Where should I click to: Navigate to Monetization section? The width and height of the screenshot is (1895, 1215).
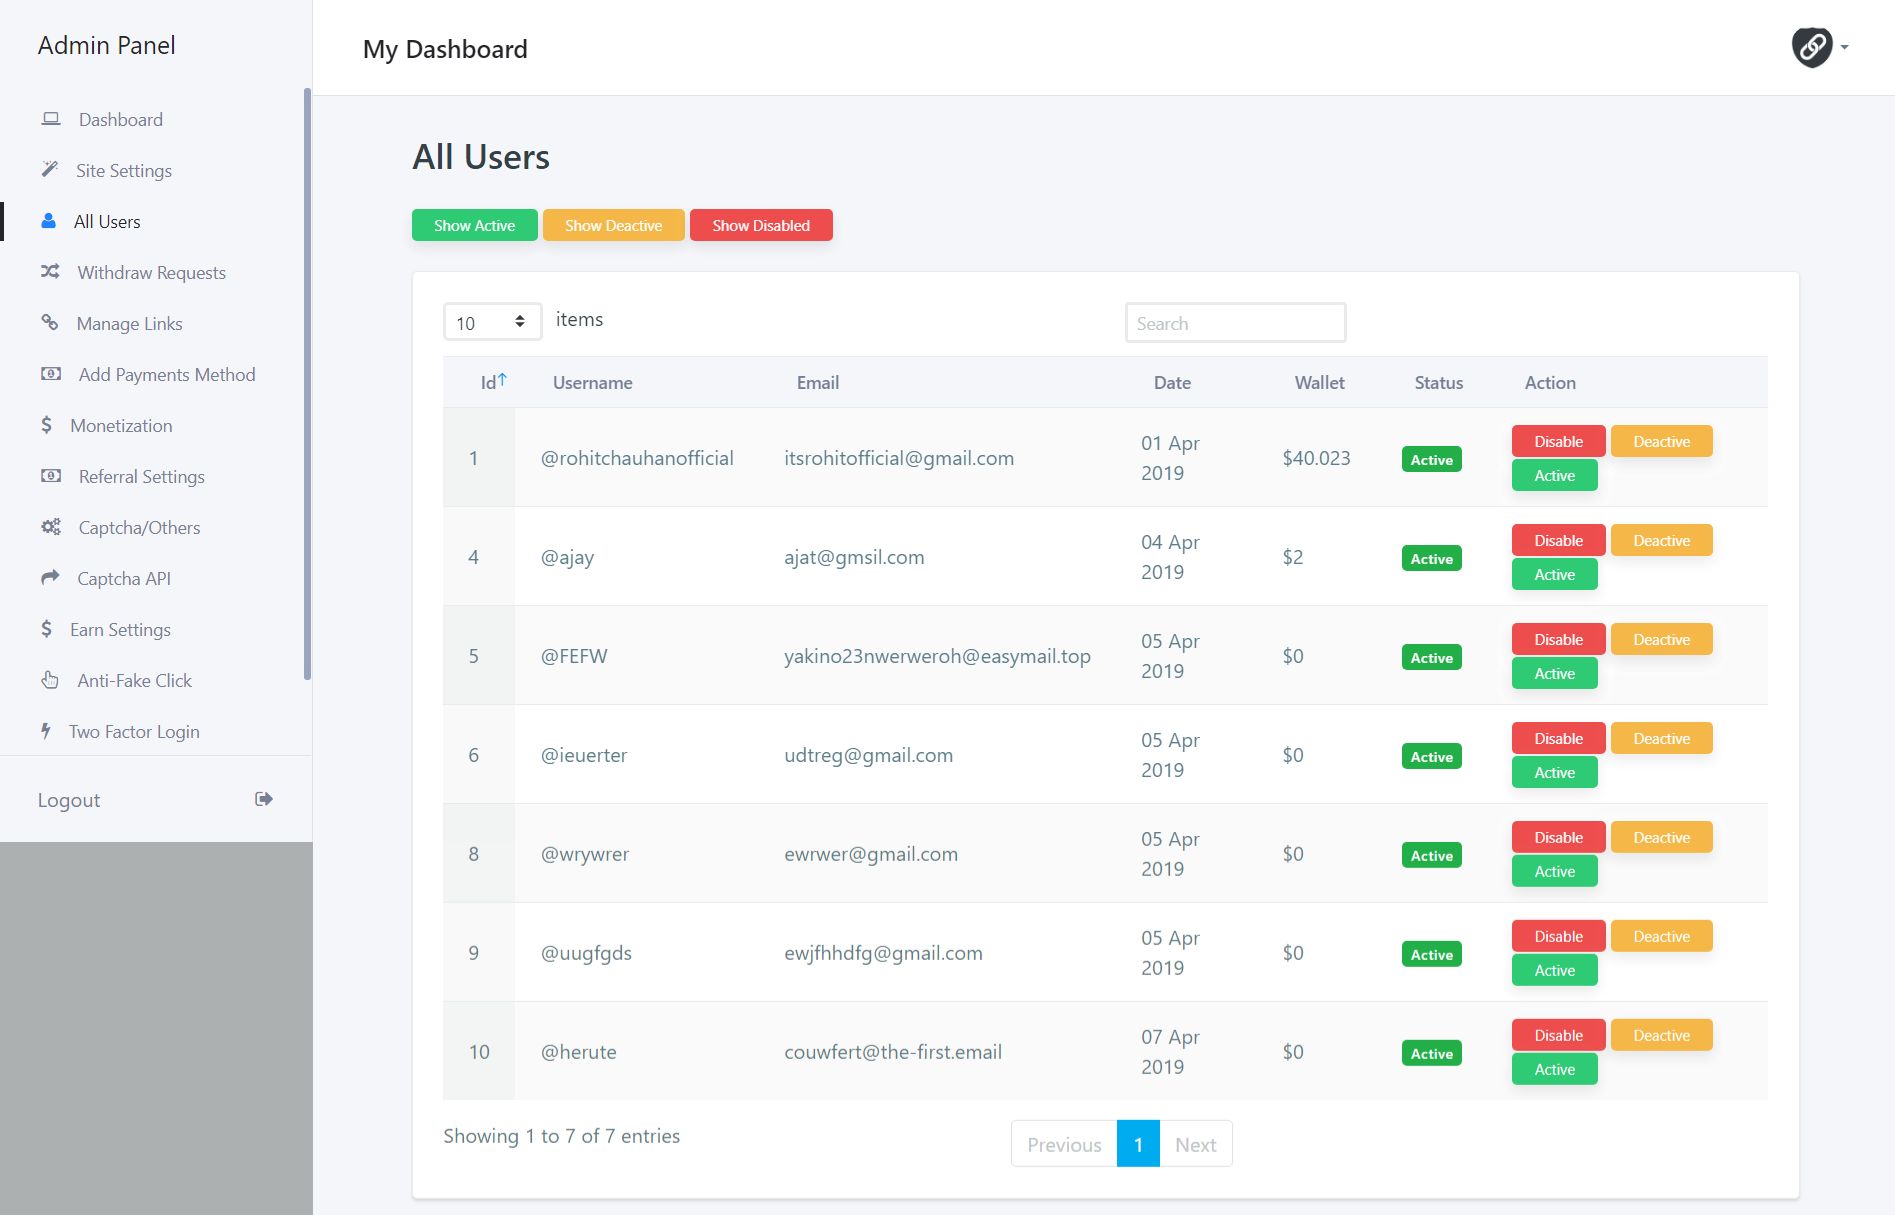pos(122,425)
